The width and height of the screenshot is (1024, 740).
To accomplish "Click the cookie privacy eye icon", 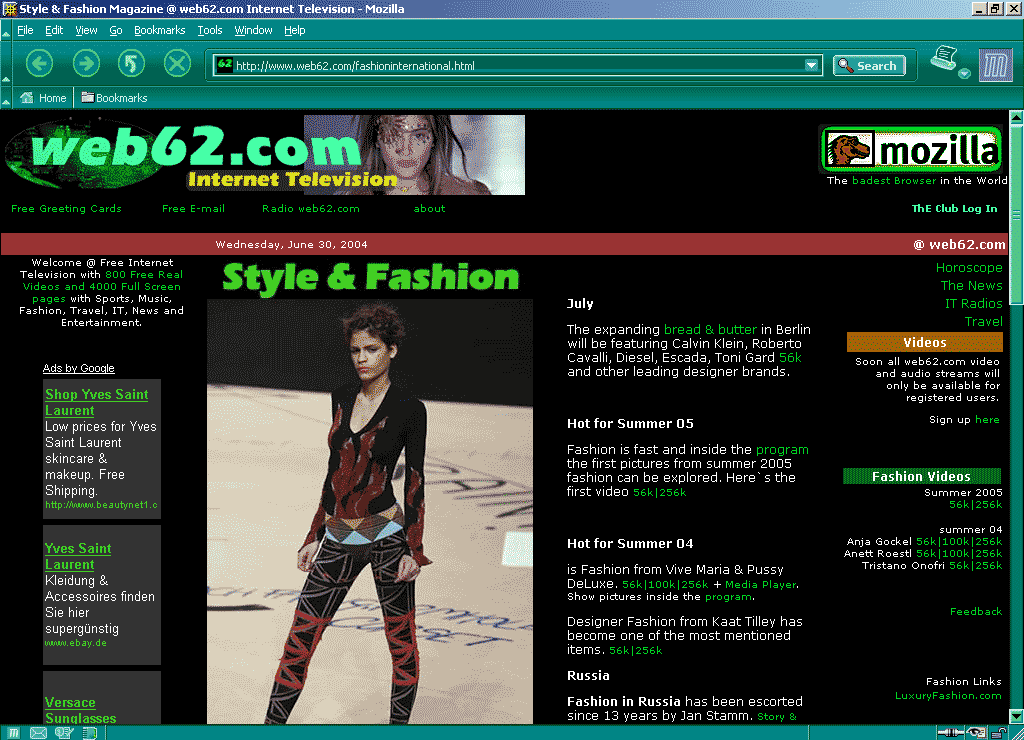I will tap(977, 733).
